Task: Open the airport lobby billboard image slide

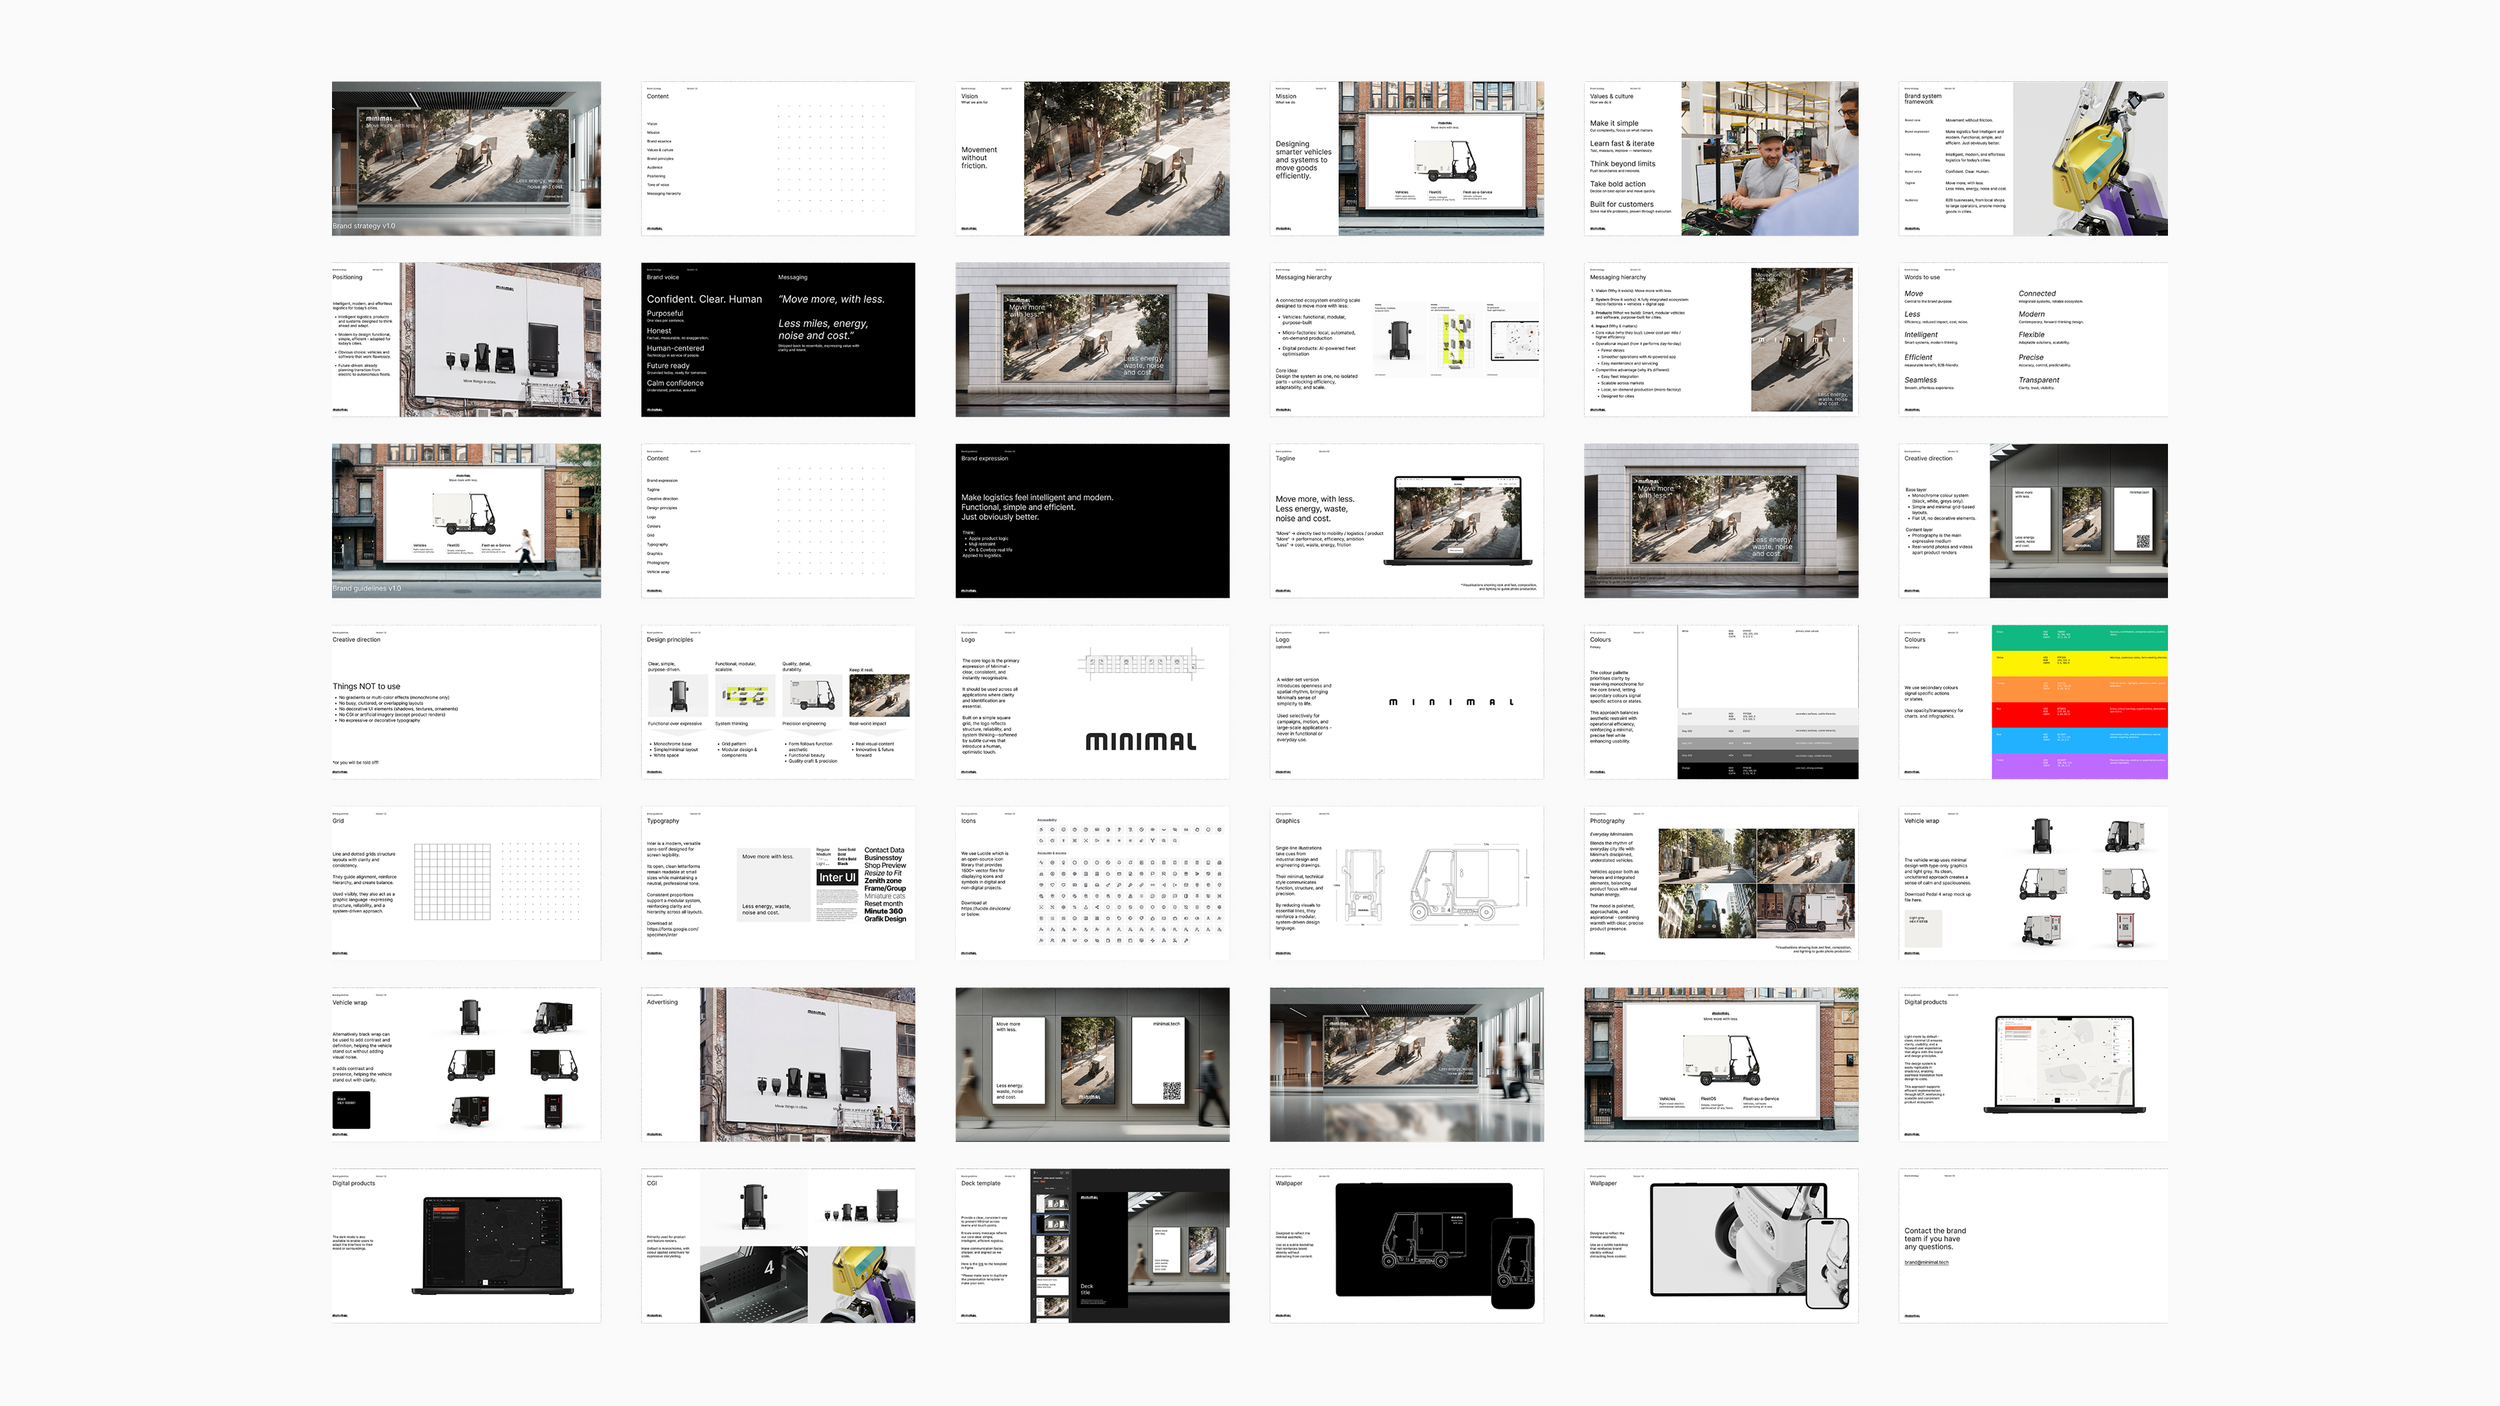Action: pyautogui.click(x=1406, y=1064)
